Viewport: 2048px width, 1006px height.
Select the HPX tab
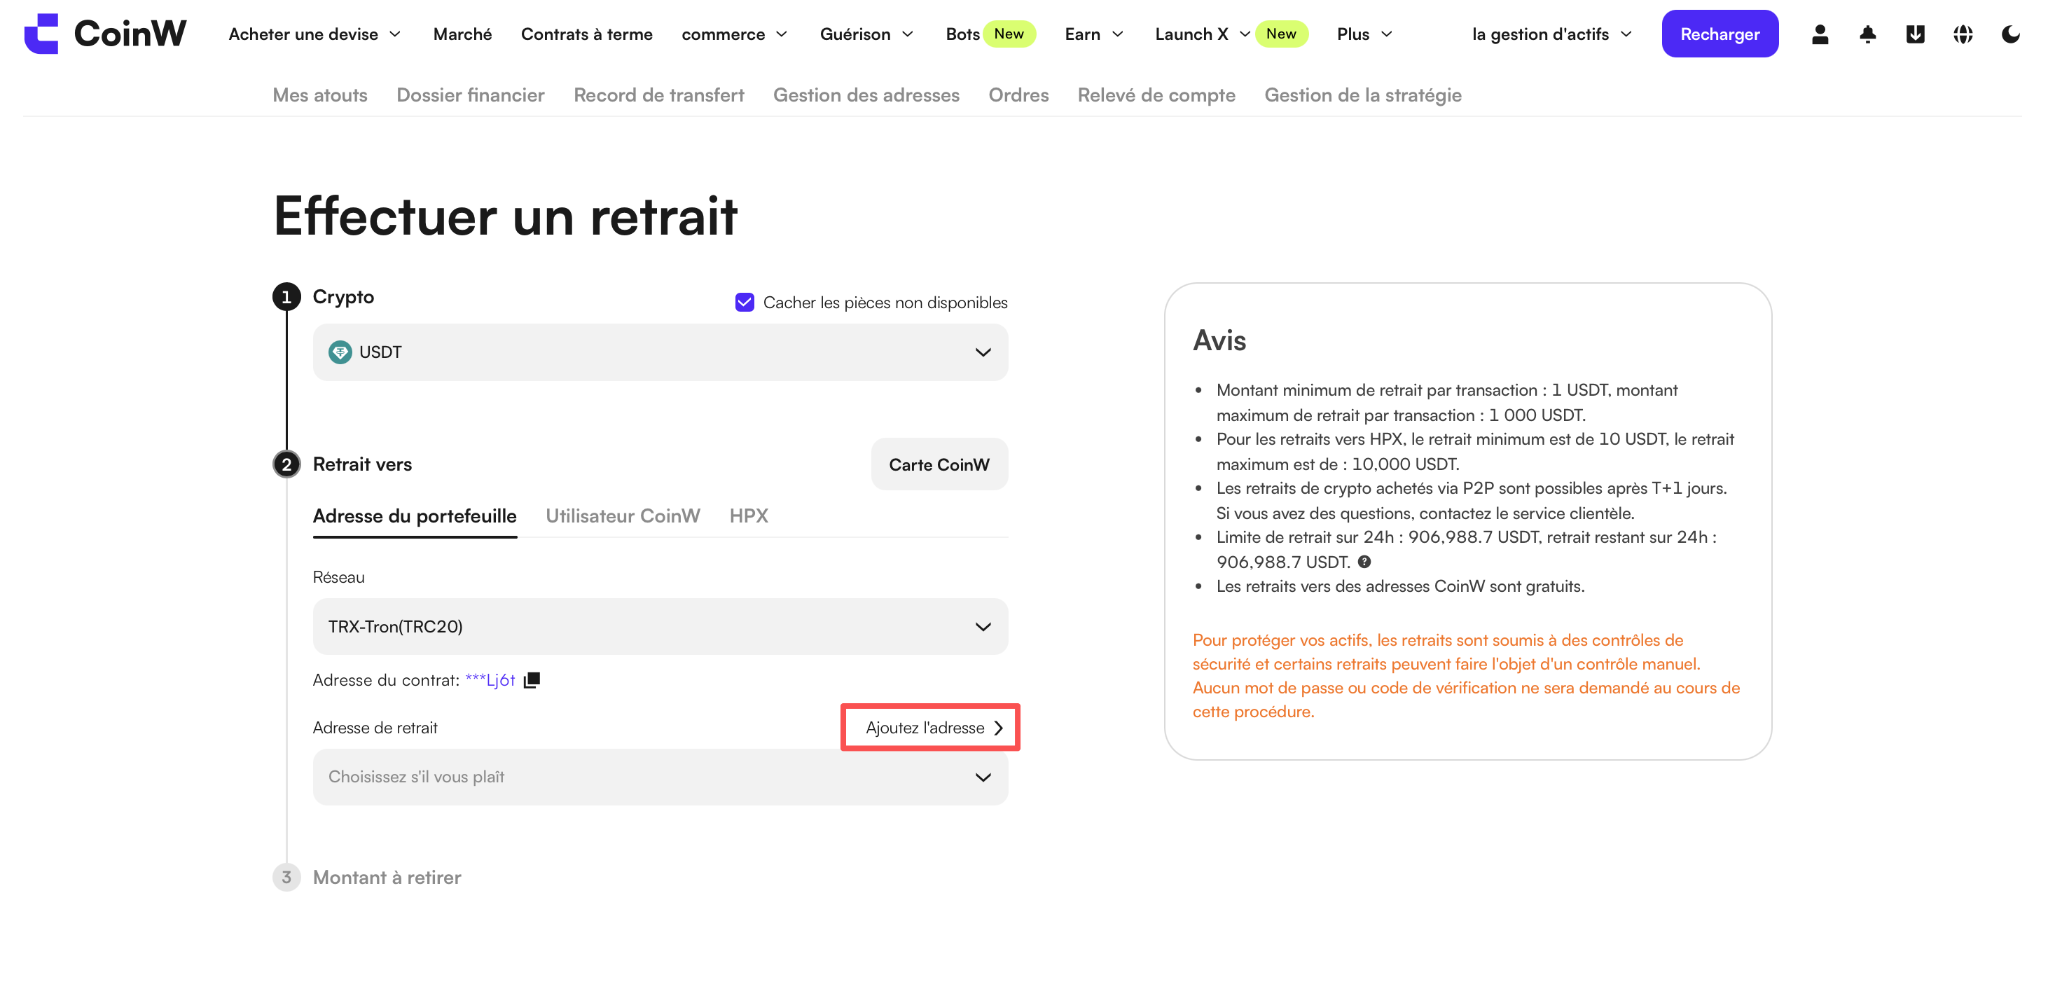coord(749,516)
